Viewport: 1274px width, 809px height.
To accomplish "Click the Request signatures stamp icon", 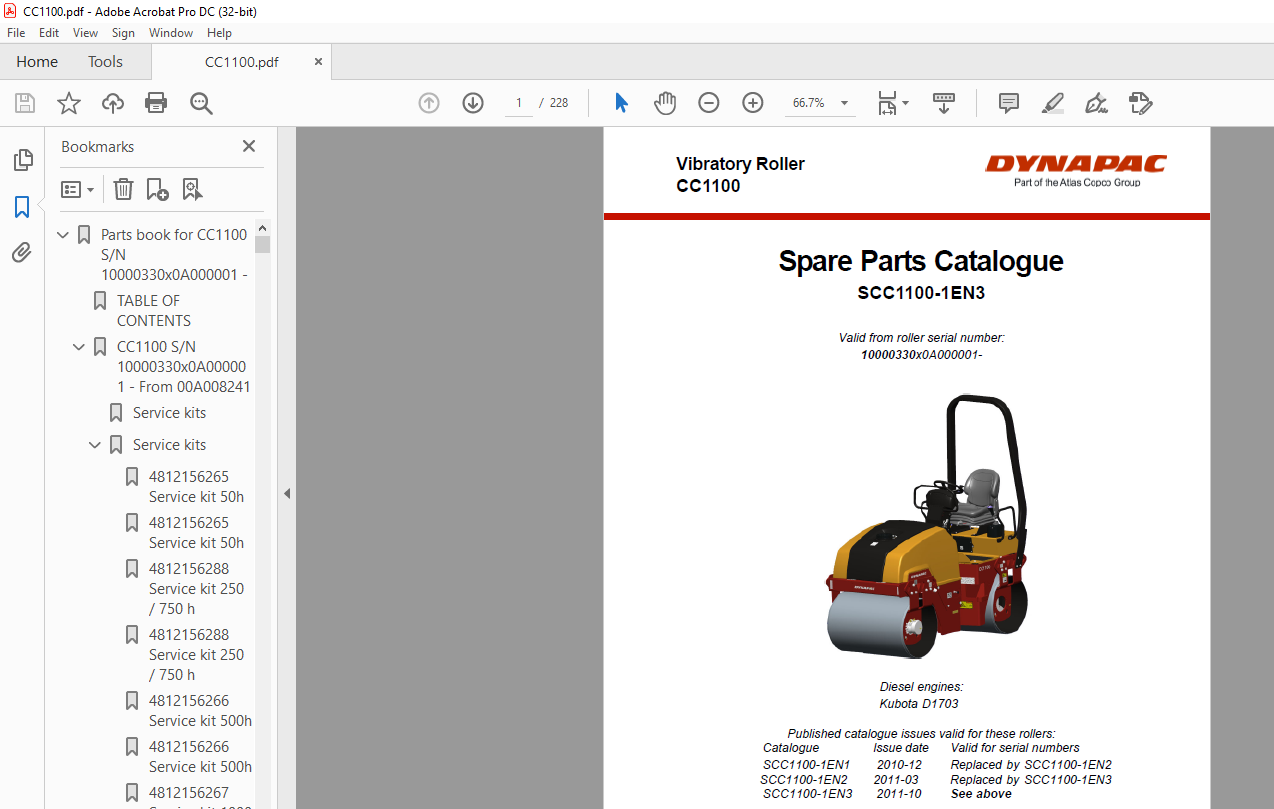I will 1141,103.
